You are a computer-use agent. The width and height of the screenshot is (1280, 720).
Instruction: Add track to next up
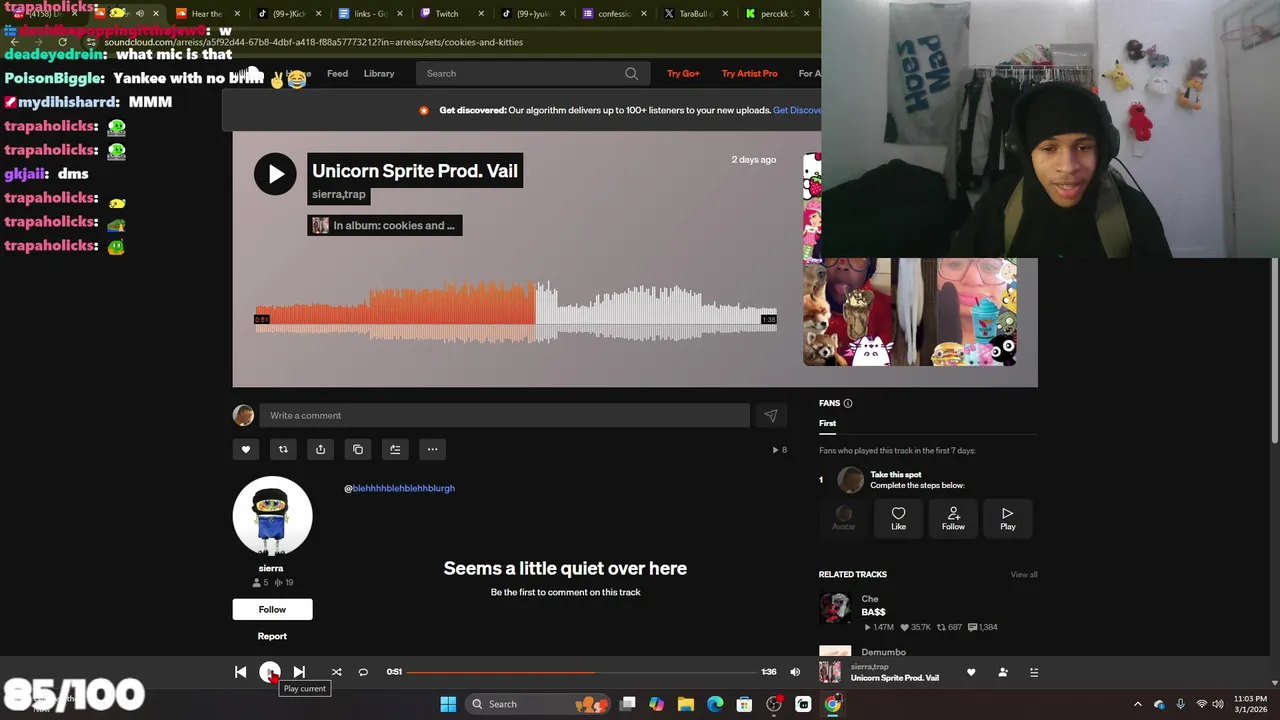pos(395,449)
